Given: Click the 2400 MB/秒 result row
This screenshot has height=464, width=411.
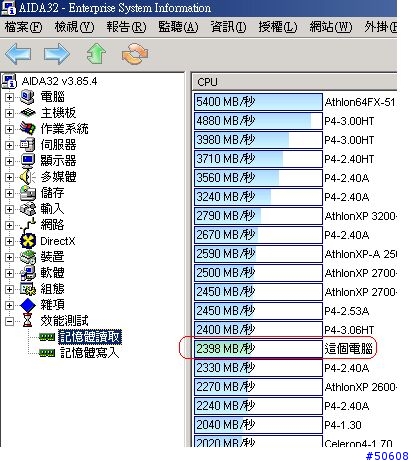Looking at the screenshot, I should (295, 330).
